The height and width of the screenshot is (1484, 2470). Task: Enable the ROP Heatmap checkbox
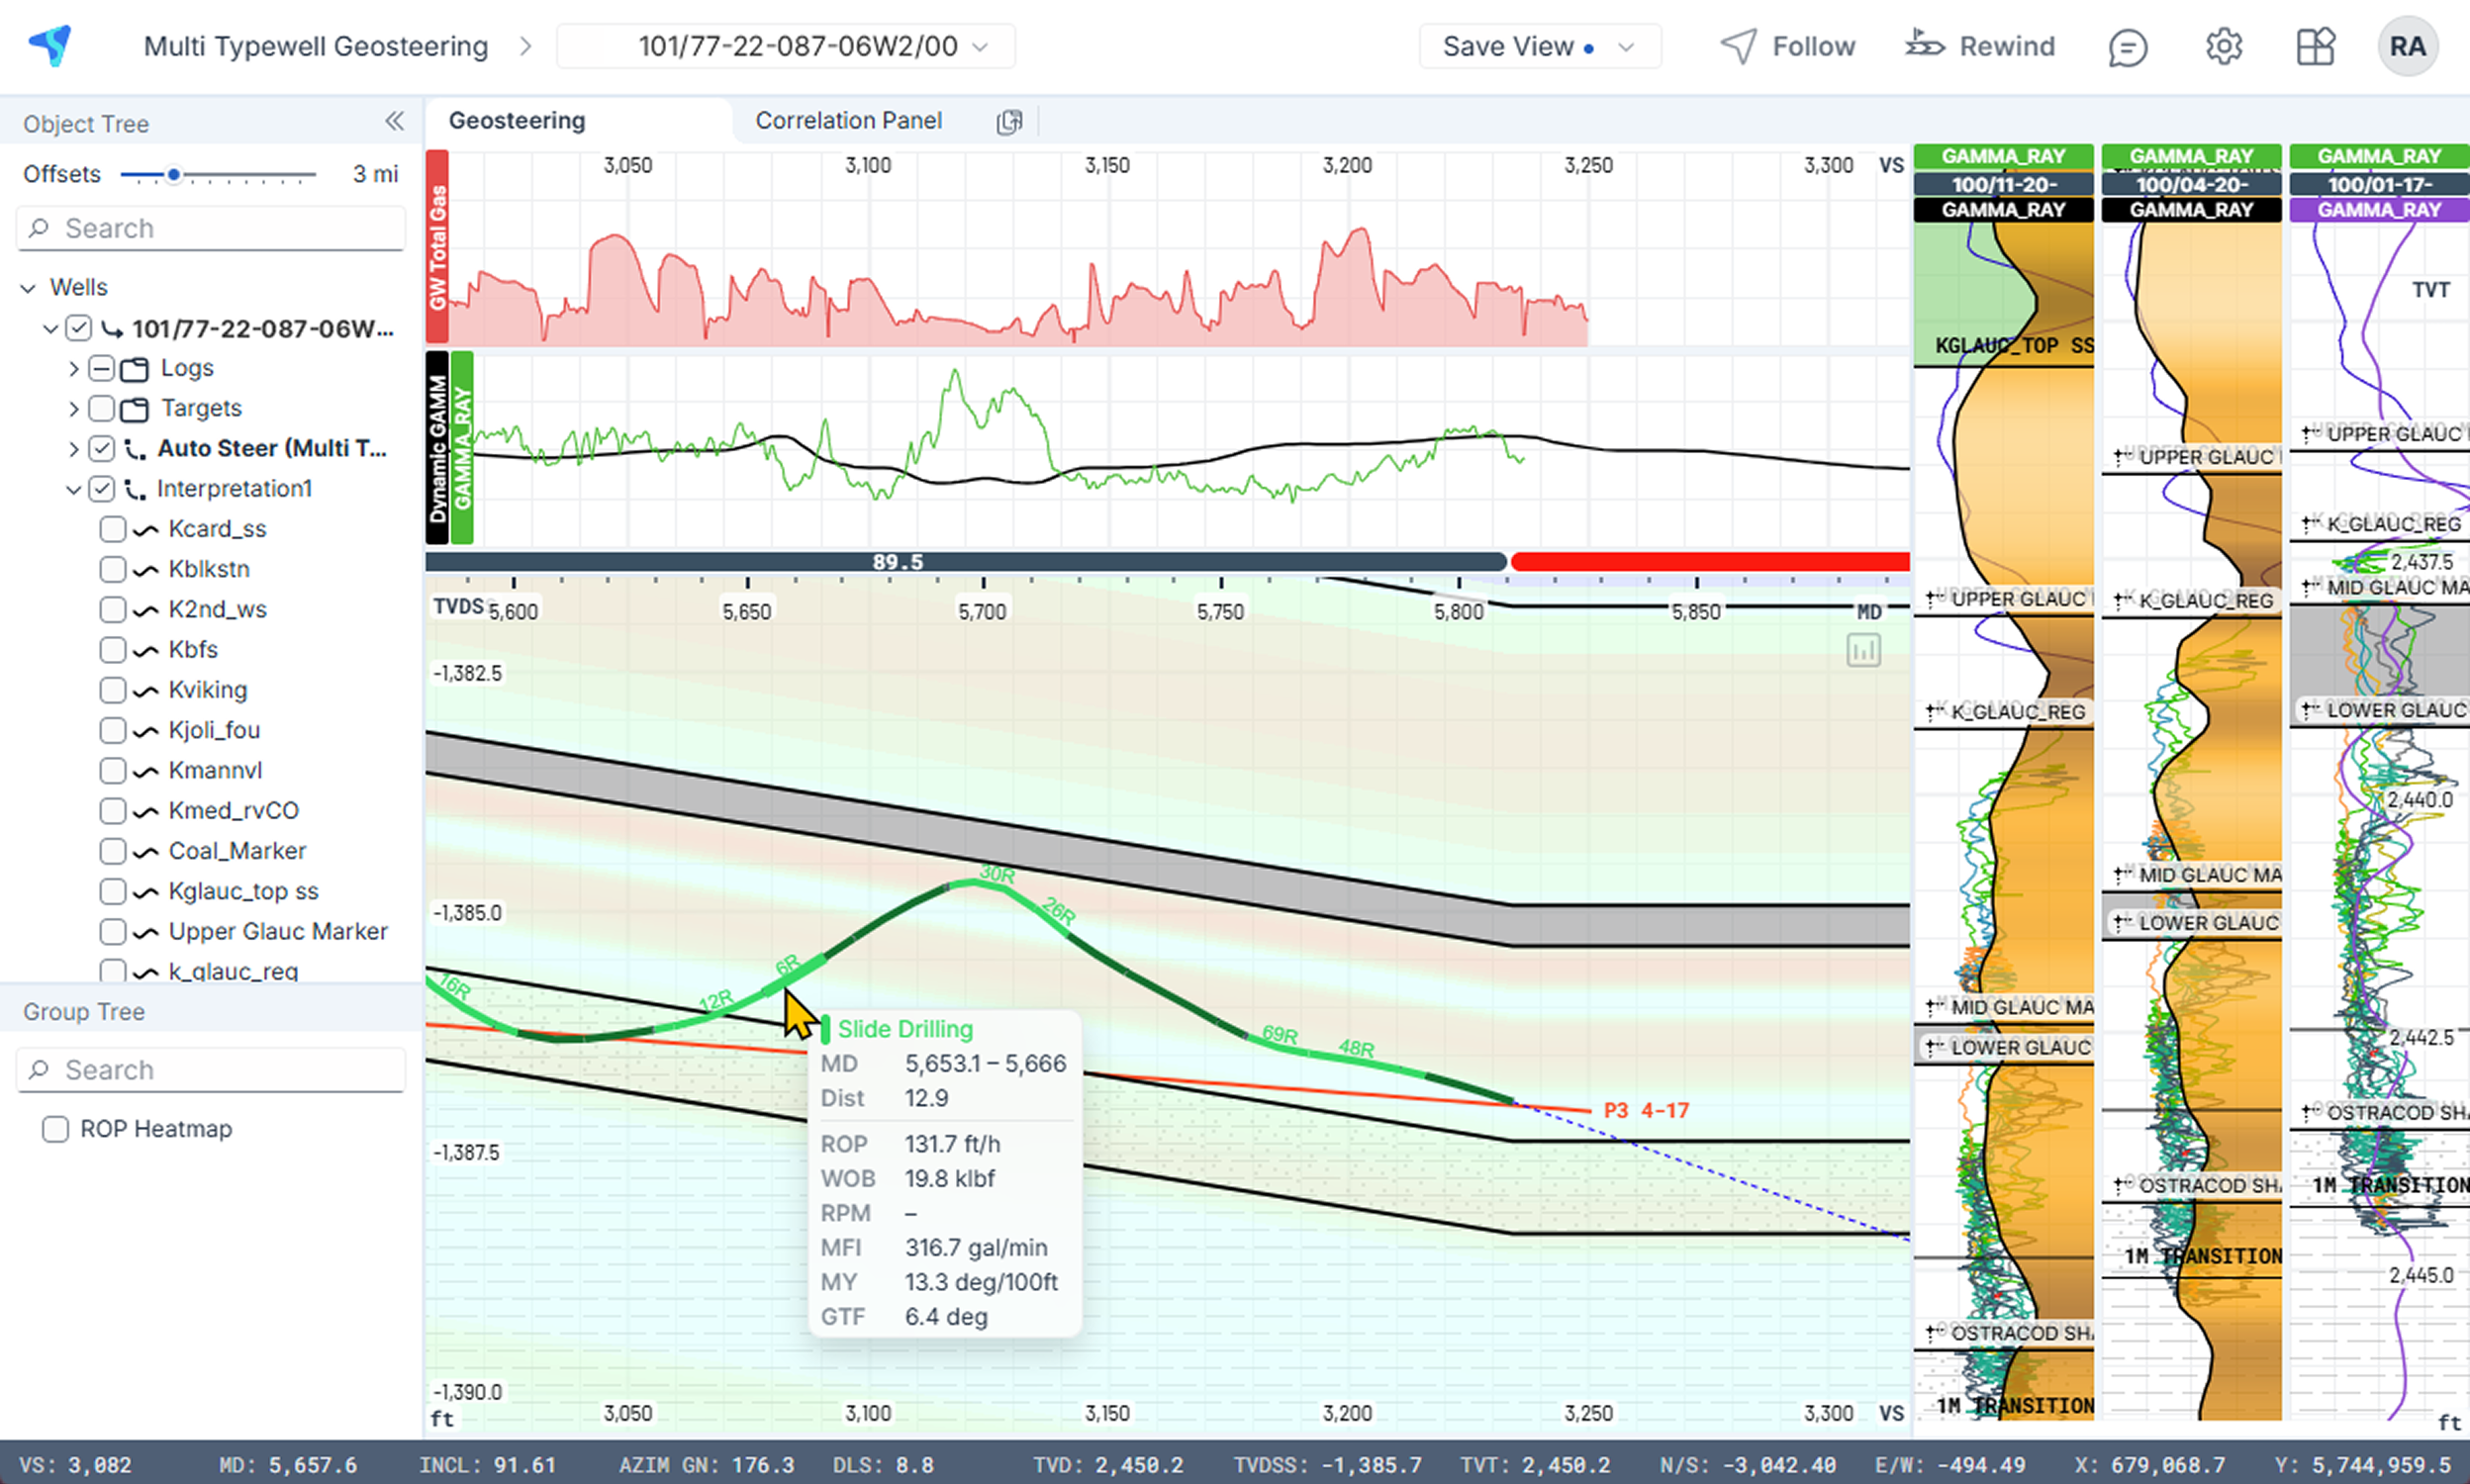(56, 1129)
